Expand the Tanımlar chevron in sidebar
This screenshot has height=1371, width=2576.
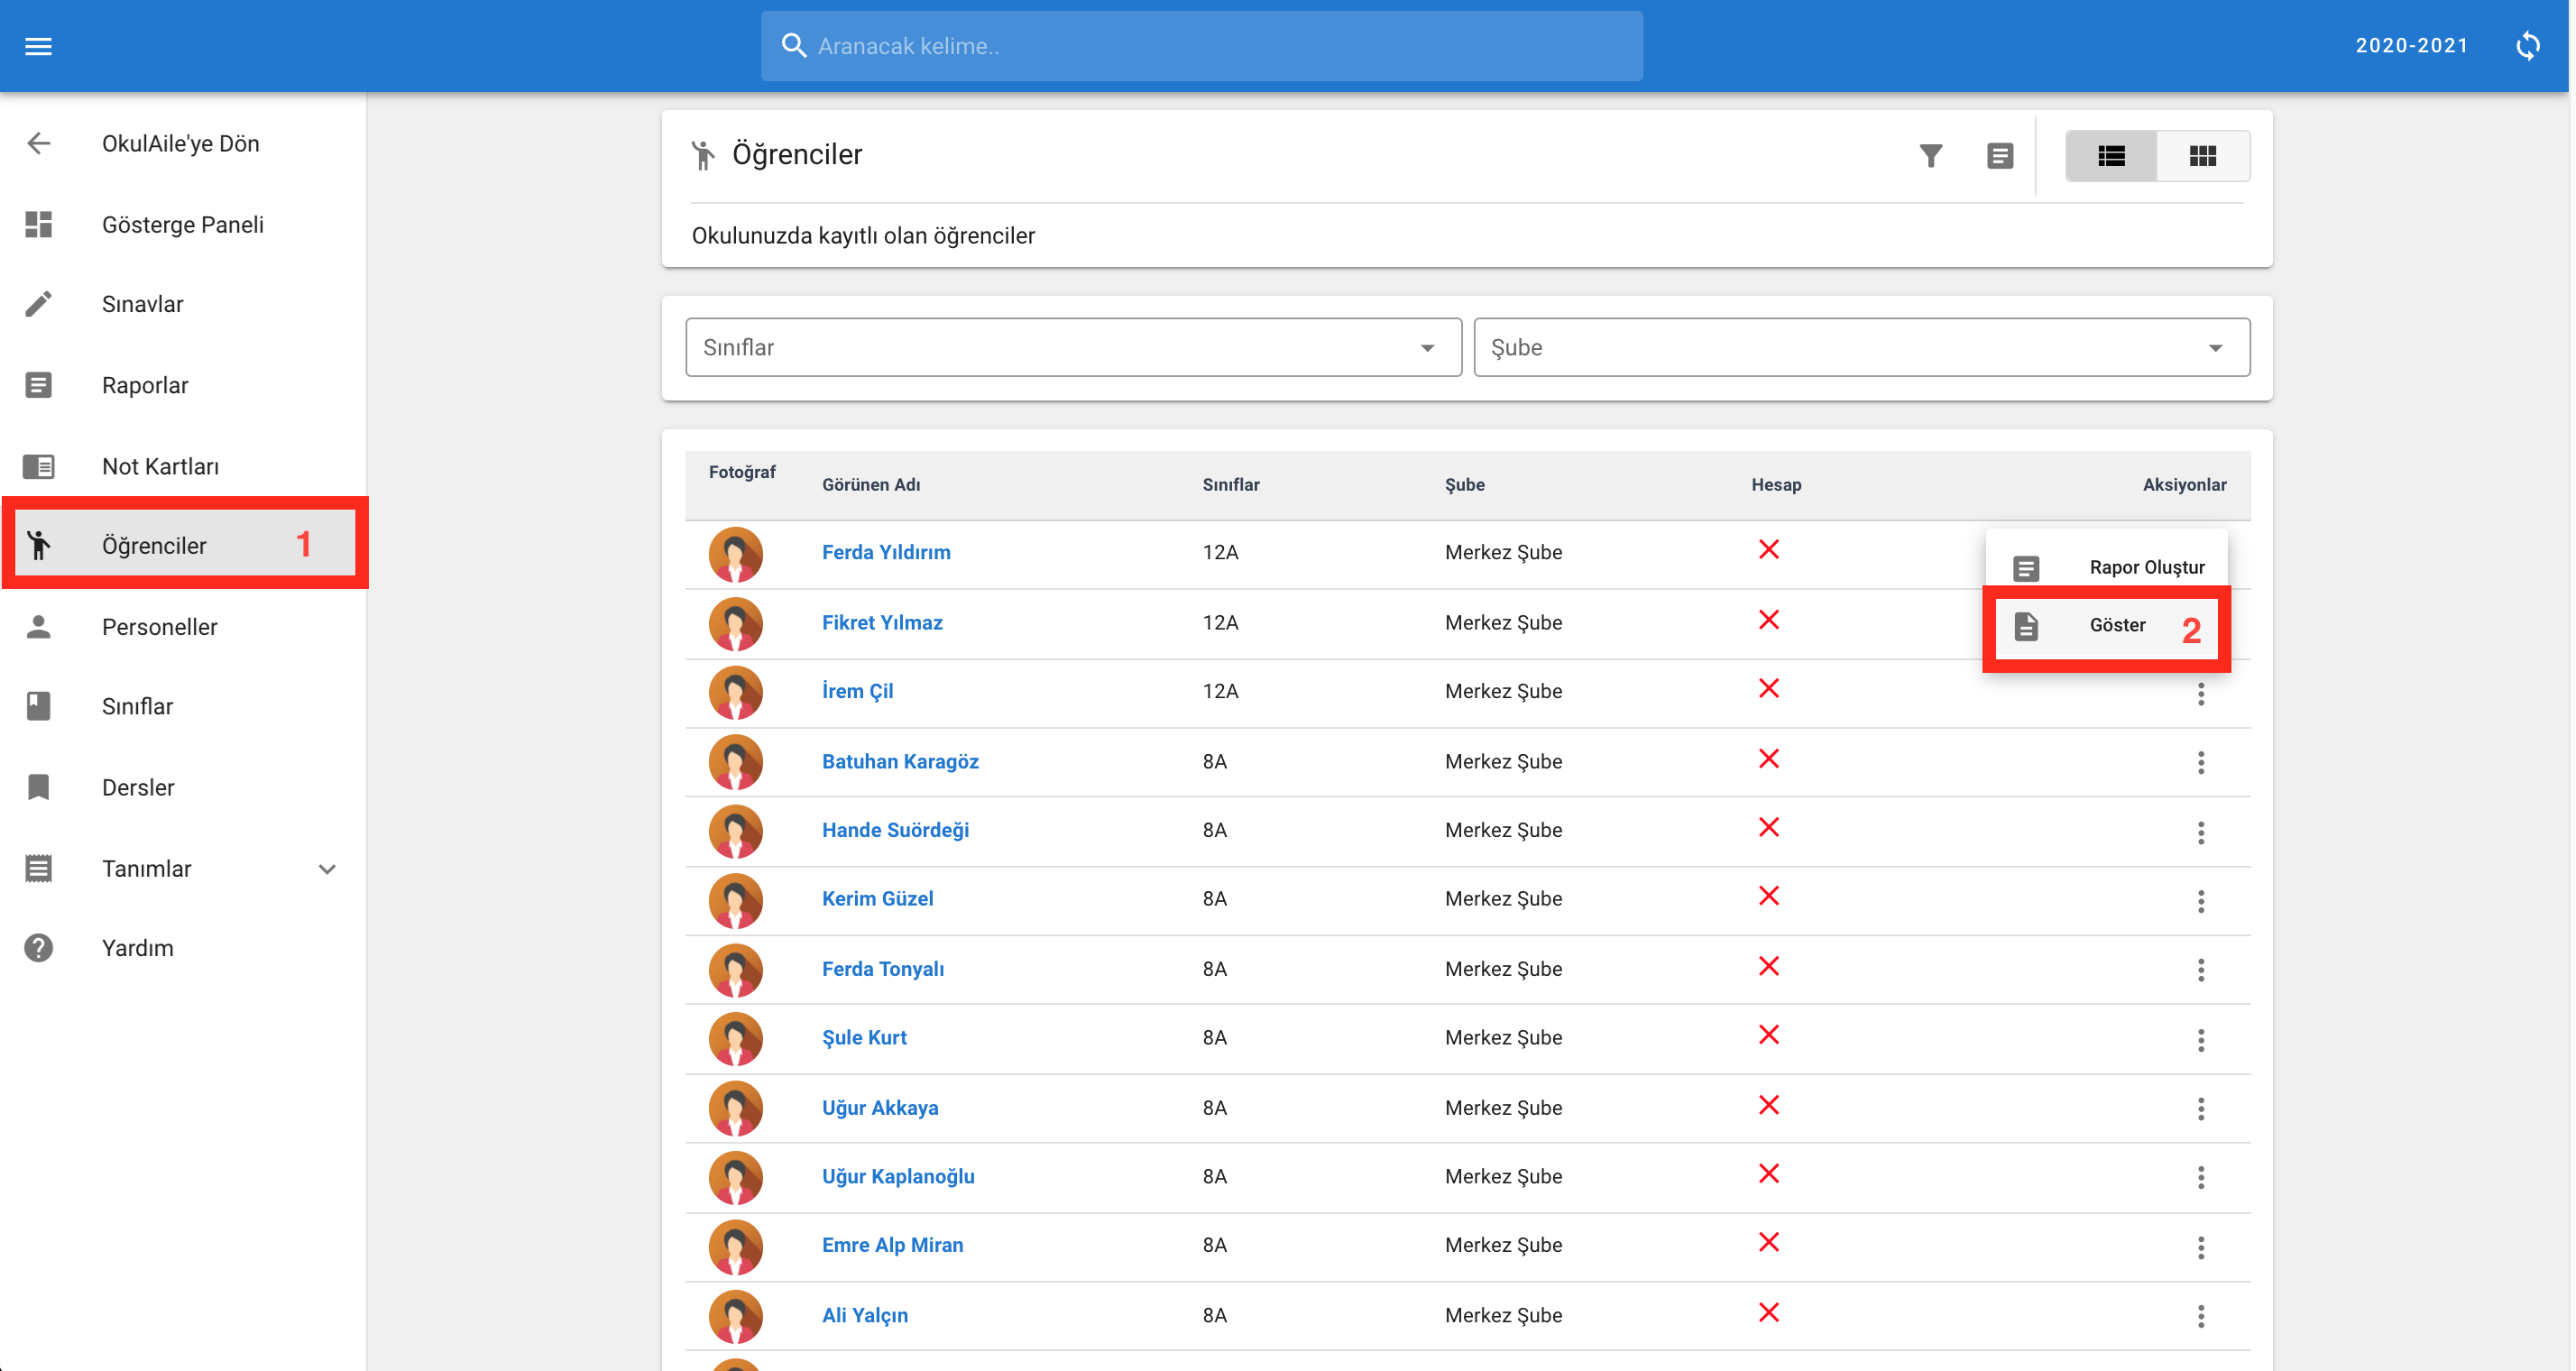click(327, 869)
